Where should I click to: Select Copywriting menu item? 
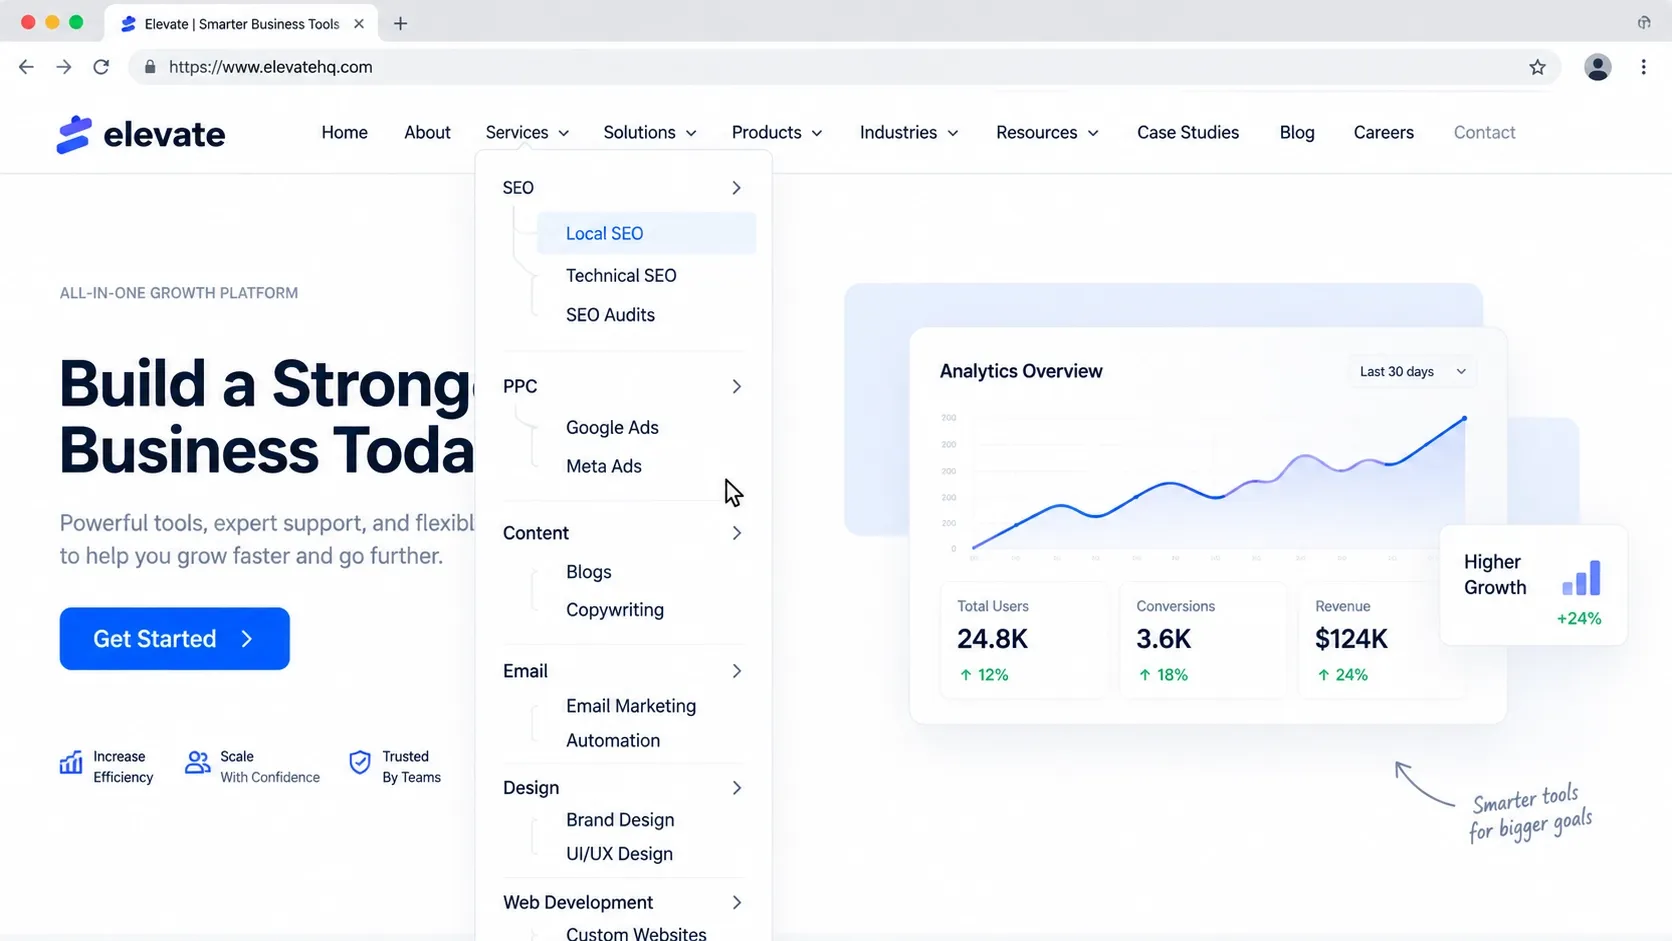click(614, 610)
